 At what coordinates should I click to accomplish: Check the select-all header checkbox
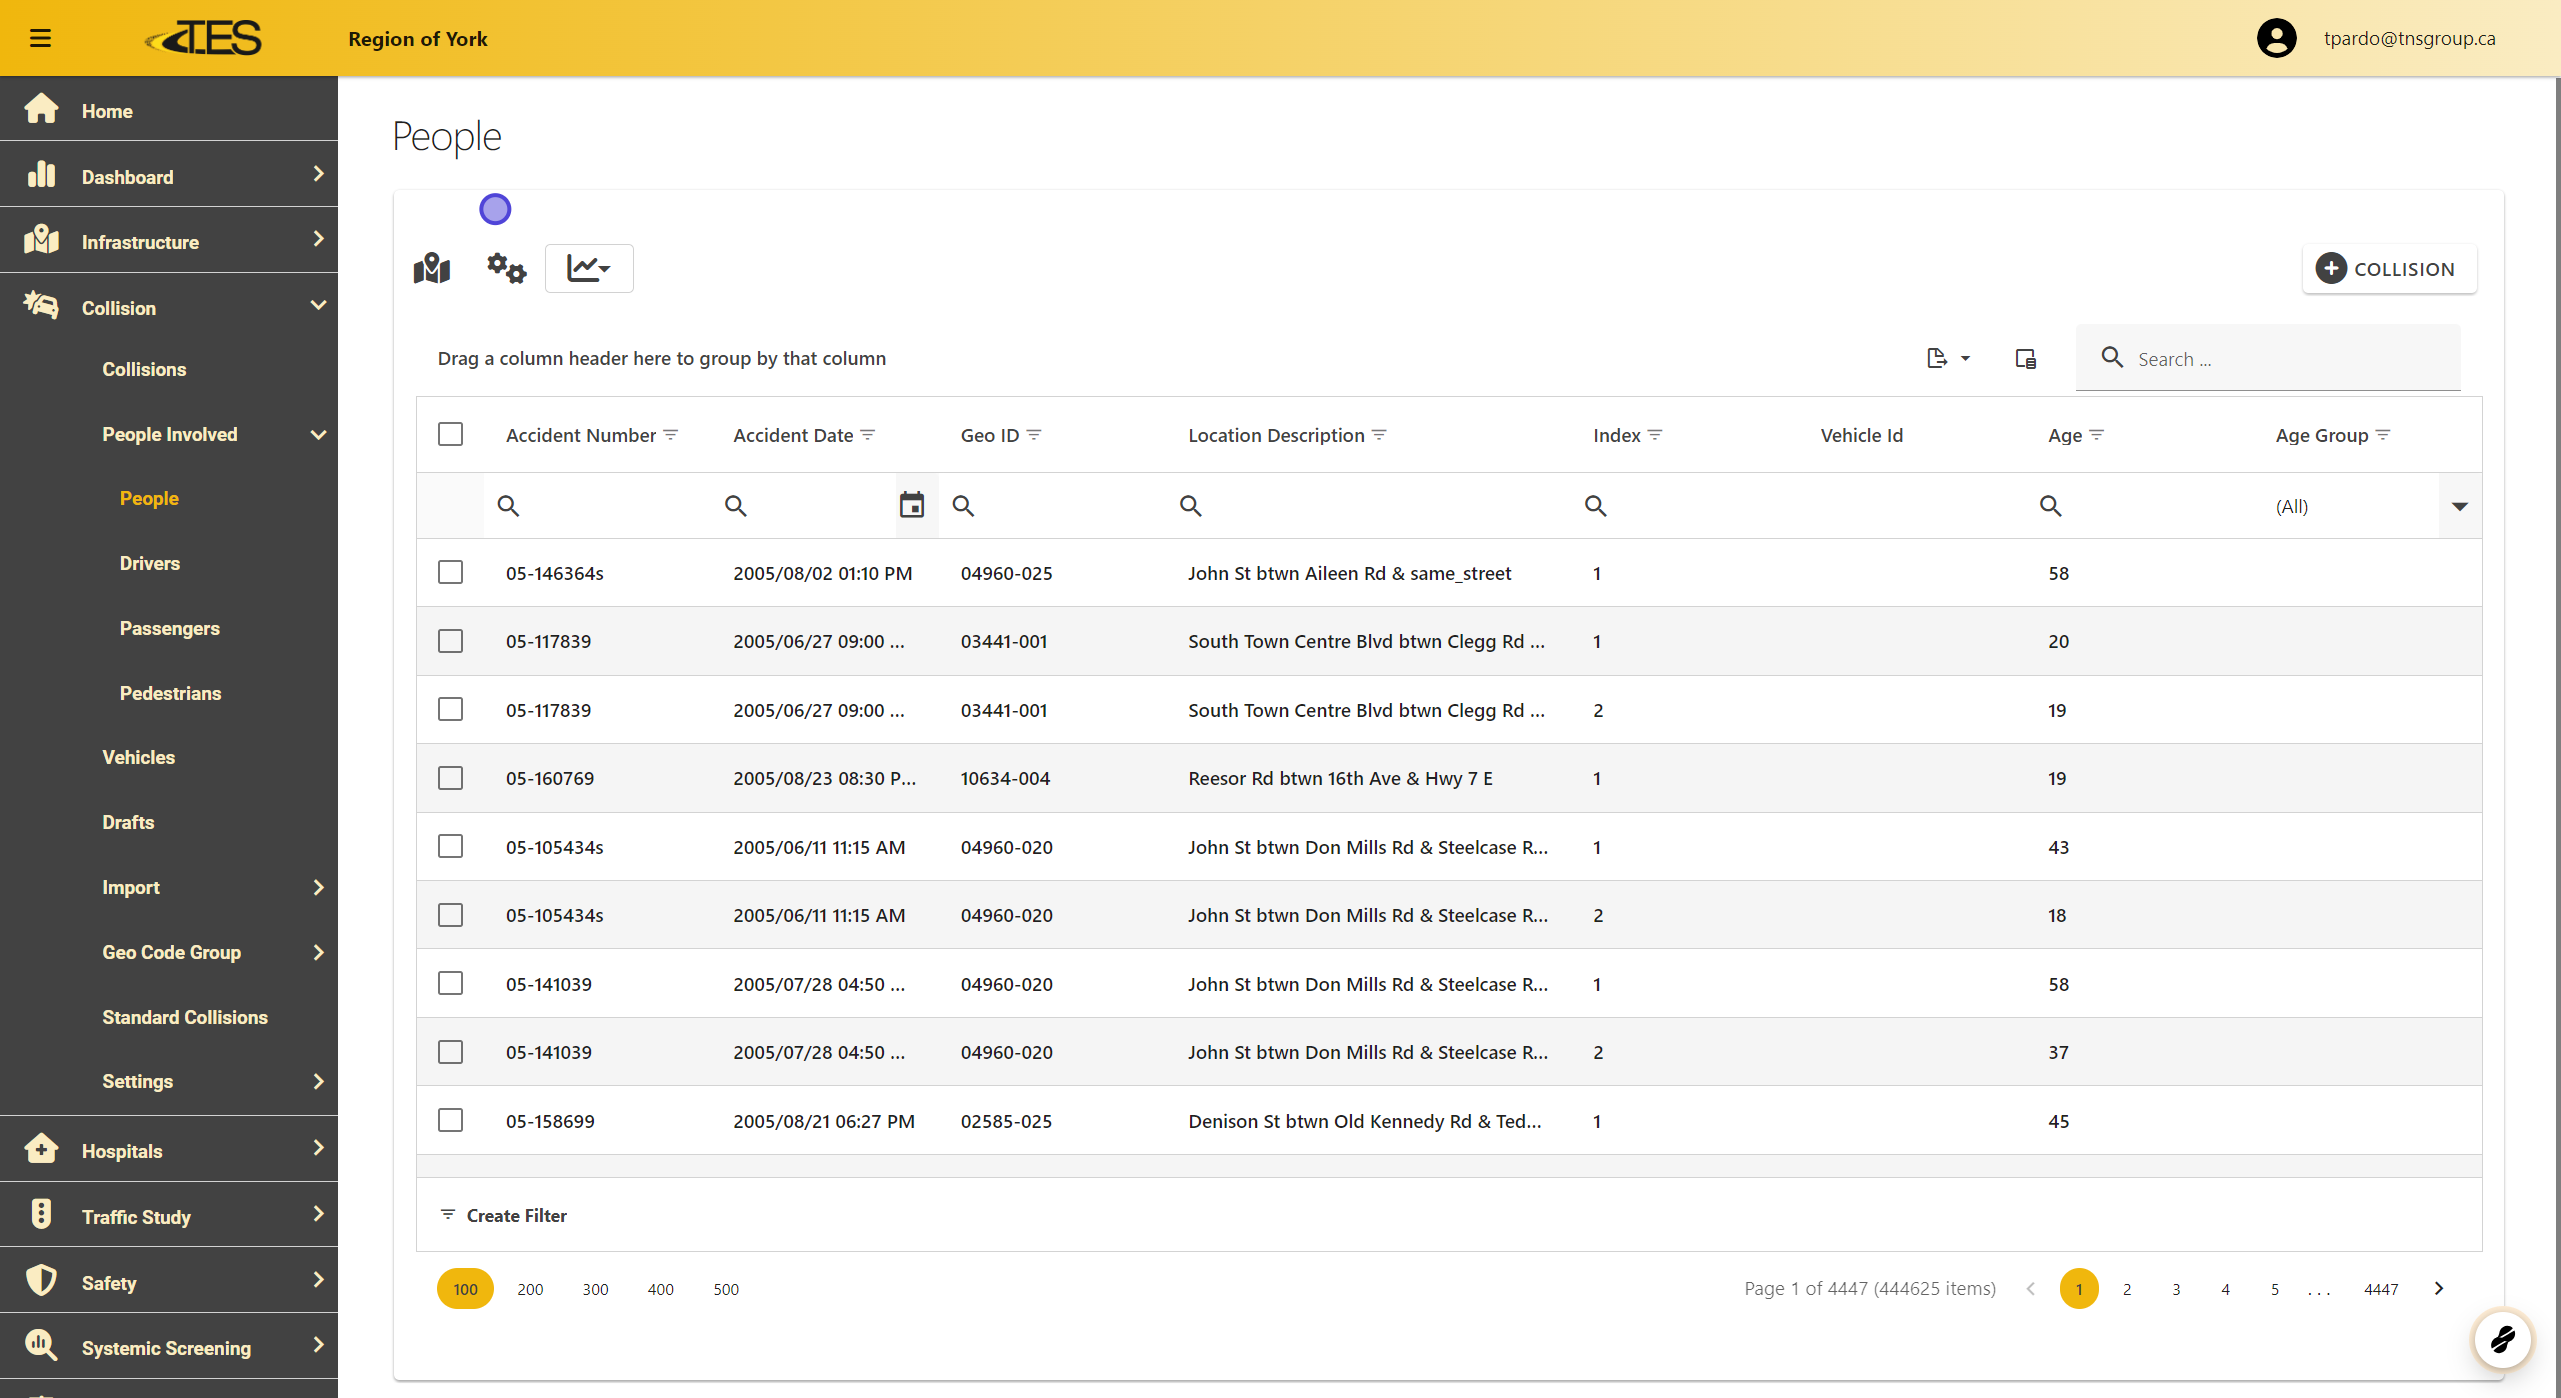pyautogui.click(x=450, y=434)
